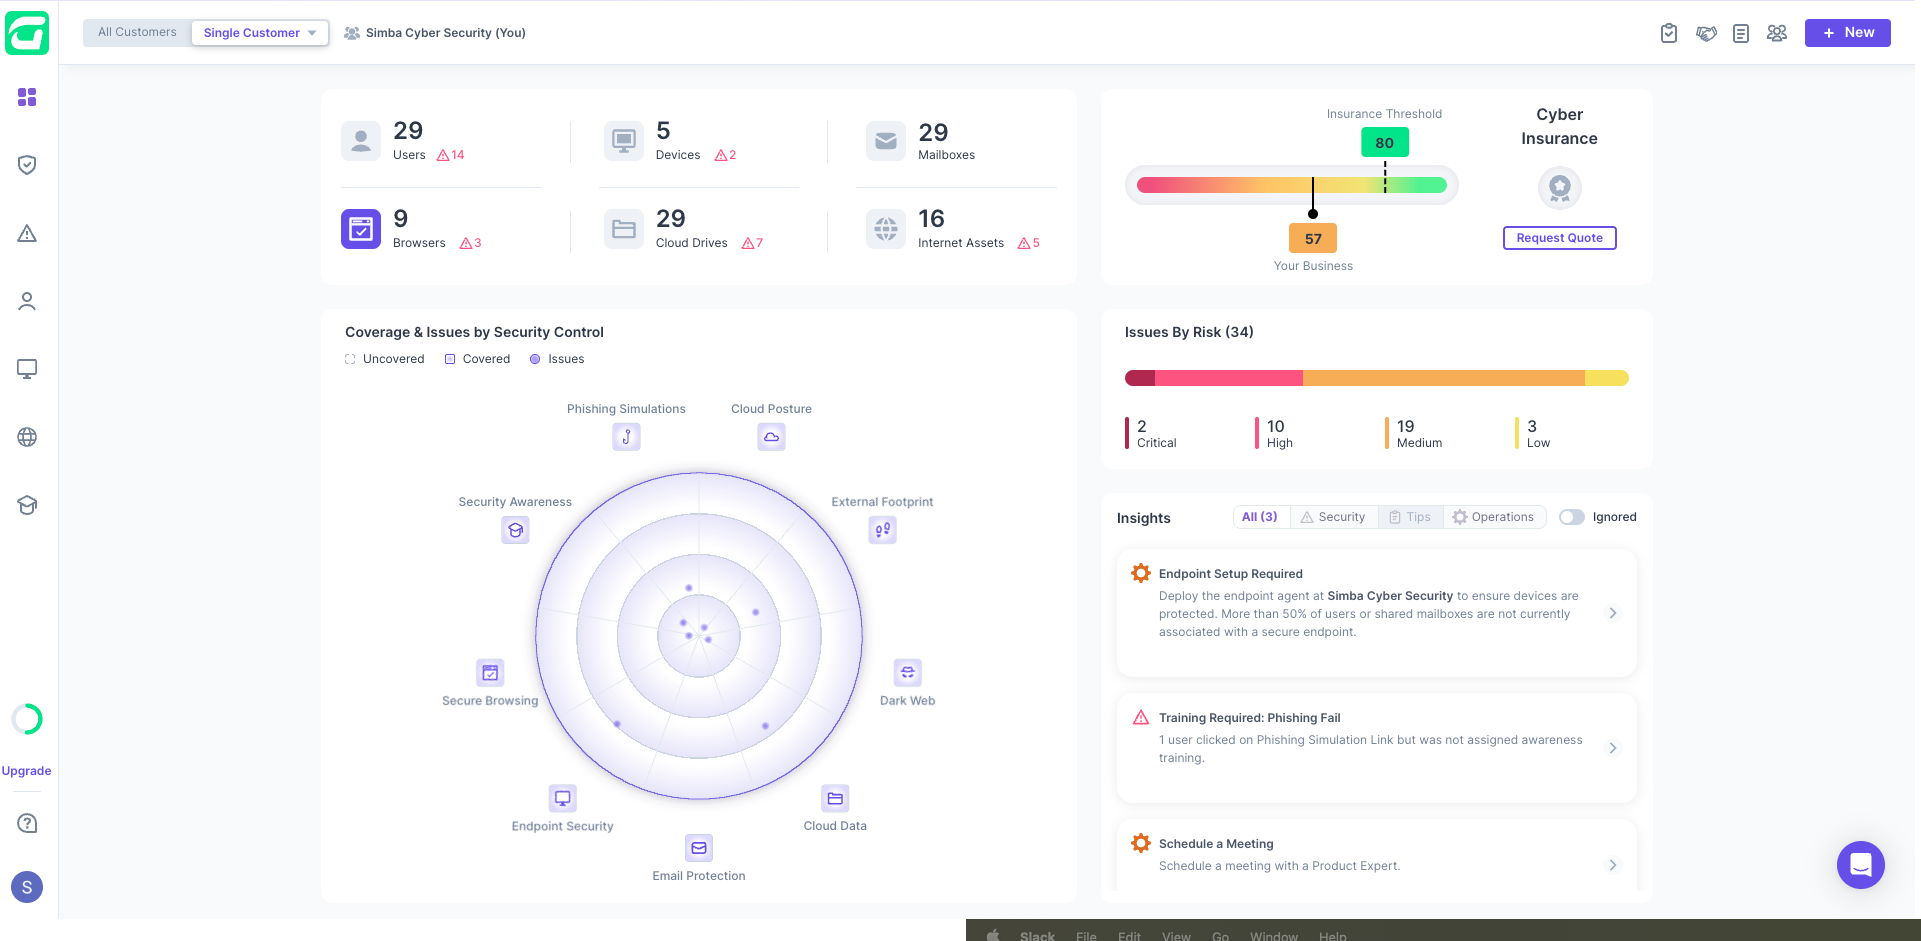This screenshot has height=941, width=1921.
Task: Click the 3 browser issues alert
Action: [x=471, y=243]
